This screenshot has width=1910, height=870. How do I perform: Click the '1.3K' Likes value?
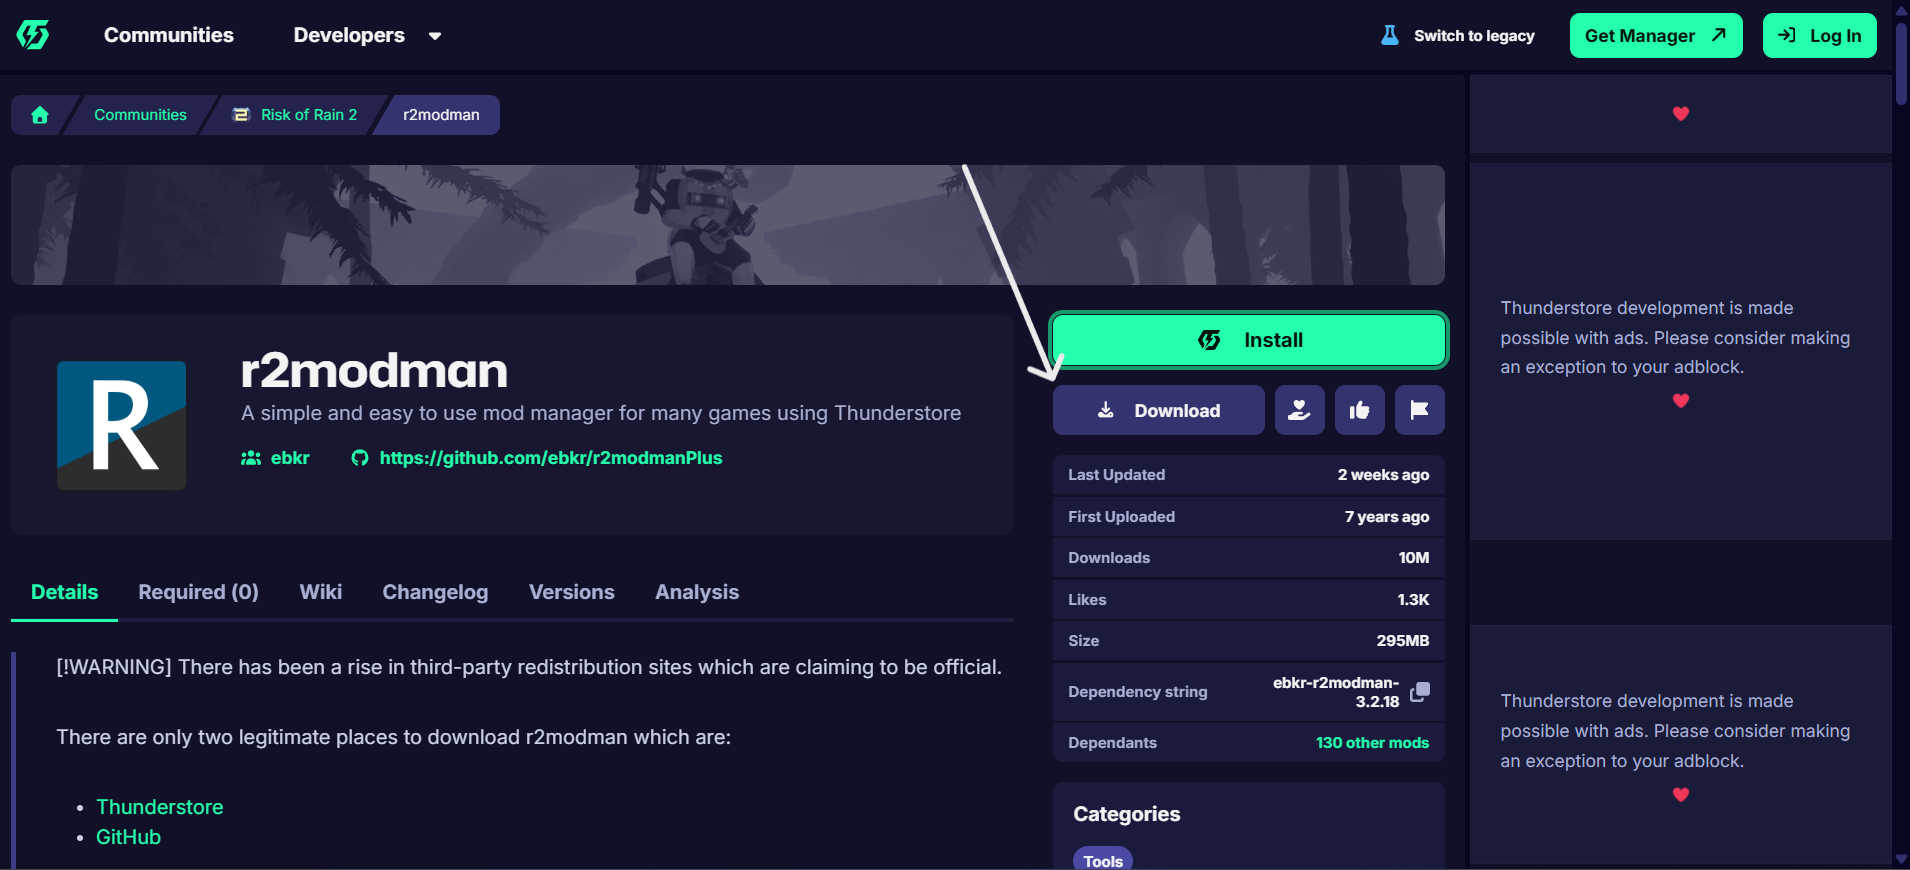point(1413,600)
